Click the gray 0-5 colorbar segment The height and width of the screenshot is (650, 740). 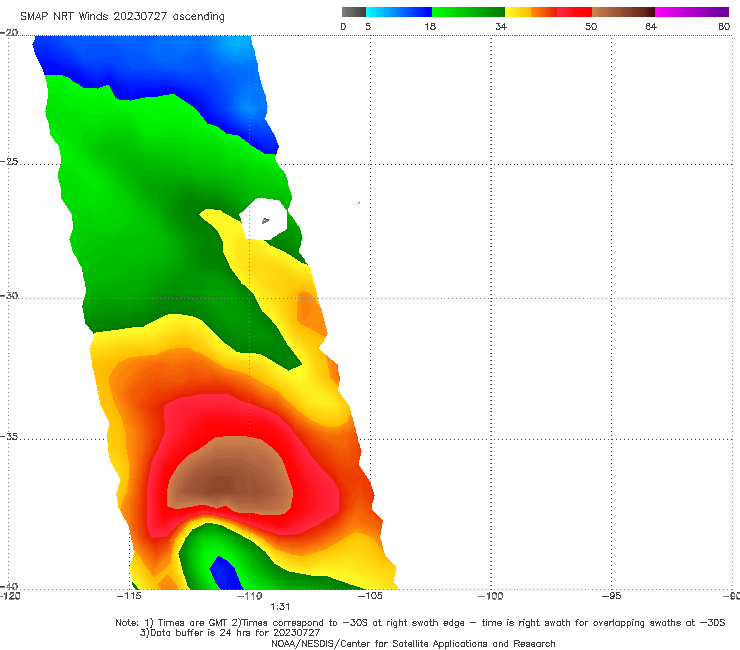point(353,12)
